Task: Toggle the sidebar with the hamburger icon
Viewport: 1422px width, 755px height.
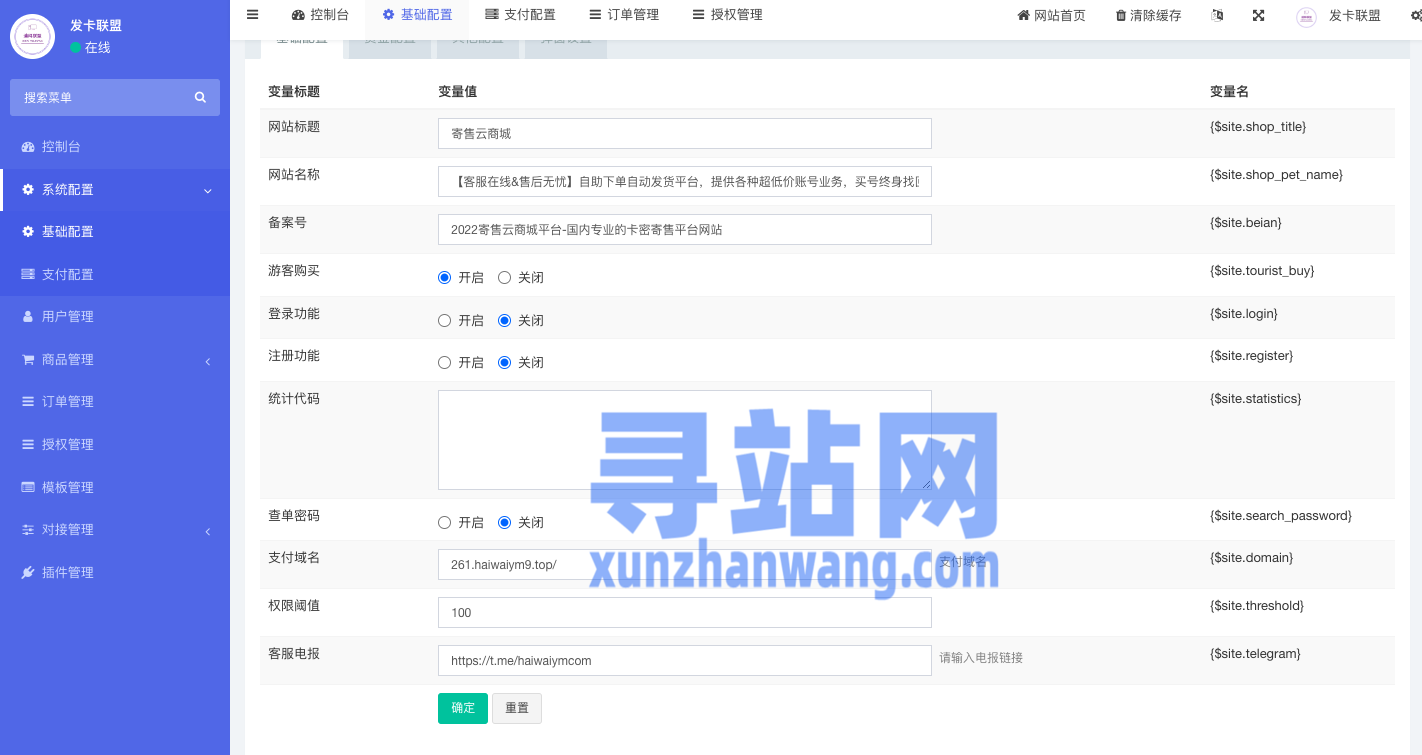Action: [x=252, y=15]
